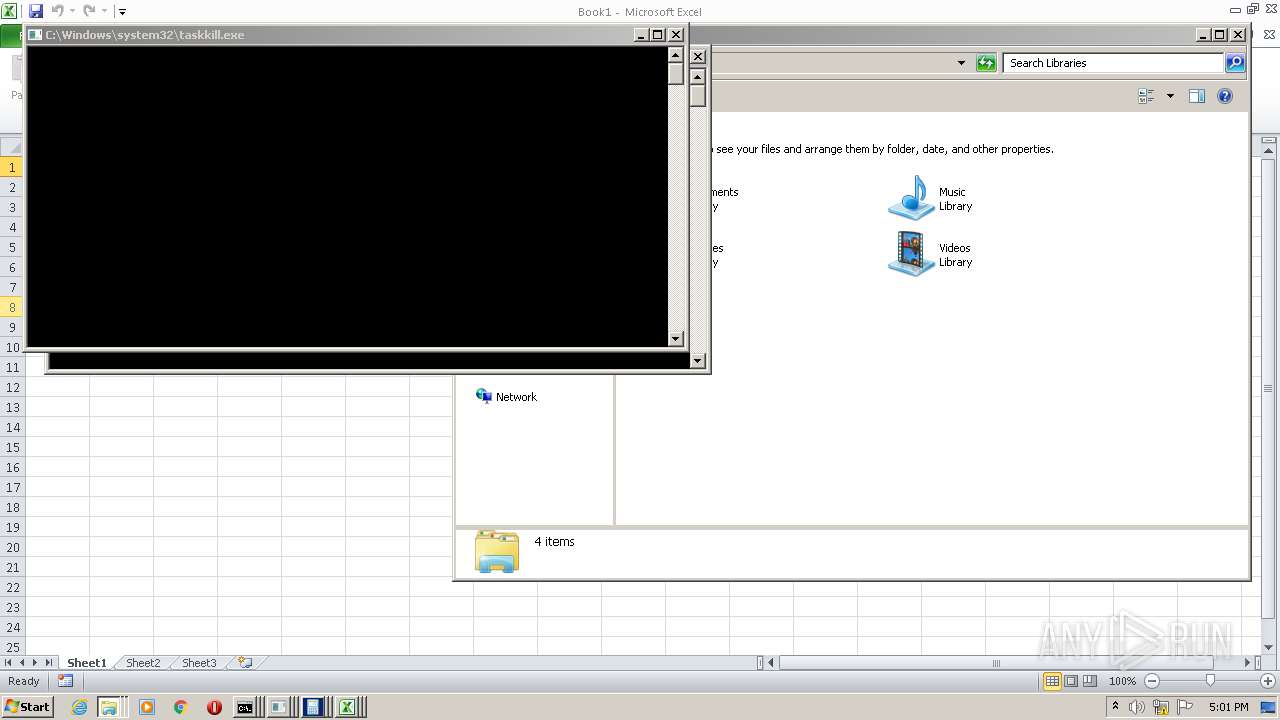This screenshot has width=1280, height=720.
Task: Show hidden icons in the system tray
Action: click(x=1115, y=707)
